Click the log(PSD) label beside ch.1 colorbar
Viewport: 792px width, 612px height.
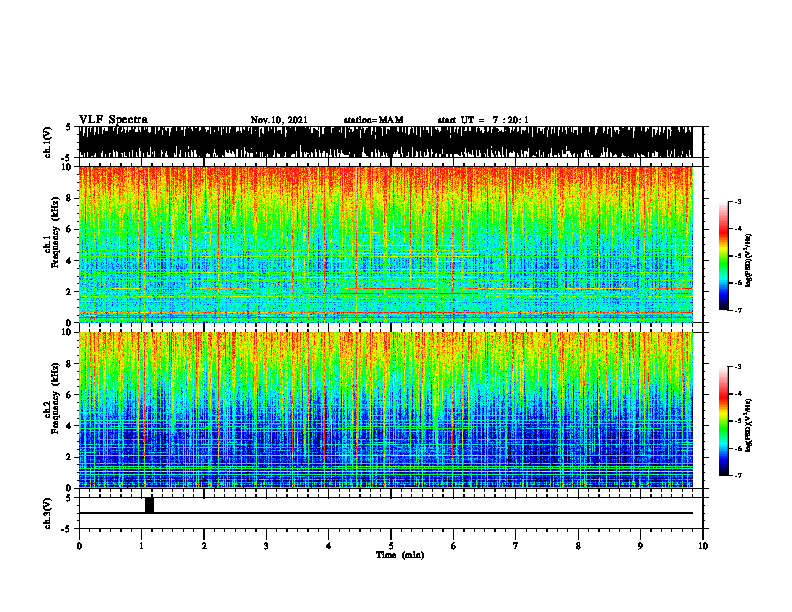(749, 260)
